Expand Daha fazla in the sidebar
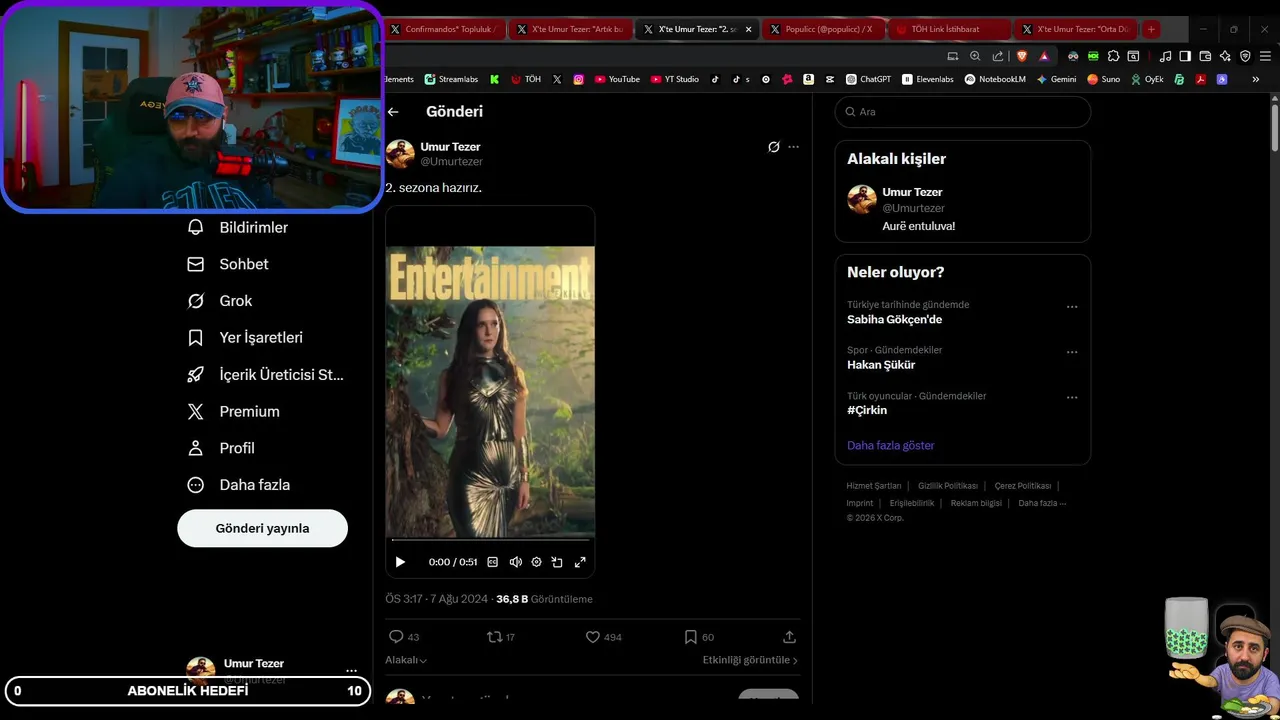 click(x=238, y=485)
